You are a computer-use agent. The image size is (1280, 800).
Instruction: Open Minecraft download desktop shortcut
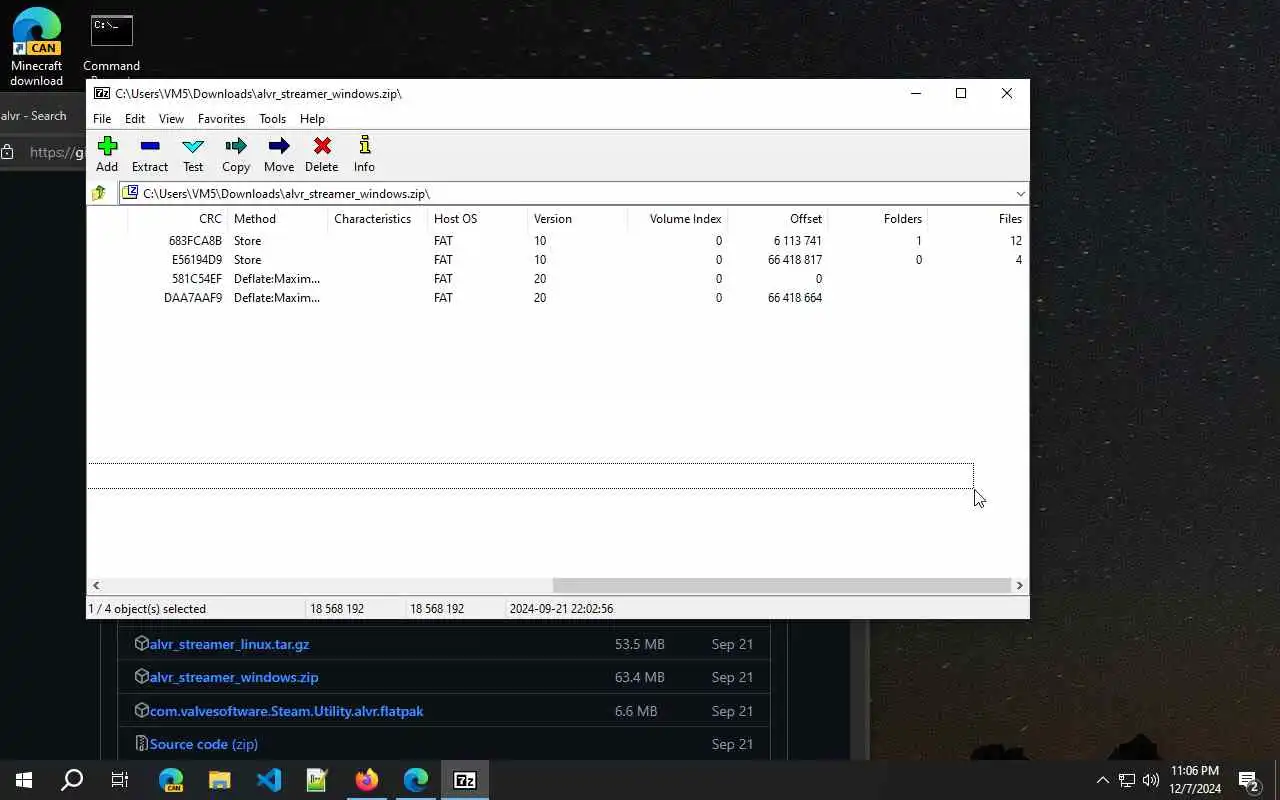click(36, 46)
